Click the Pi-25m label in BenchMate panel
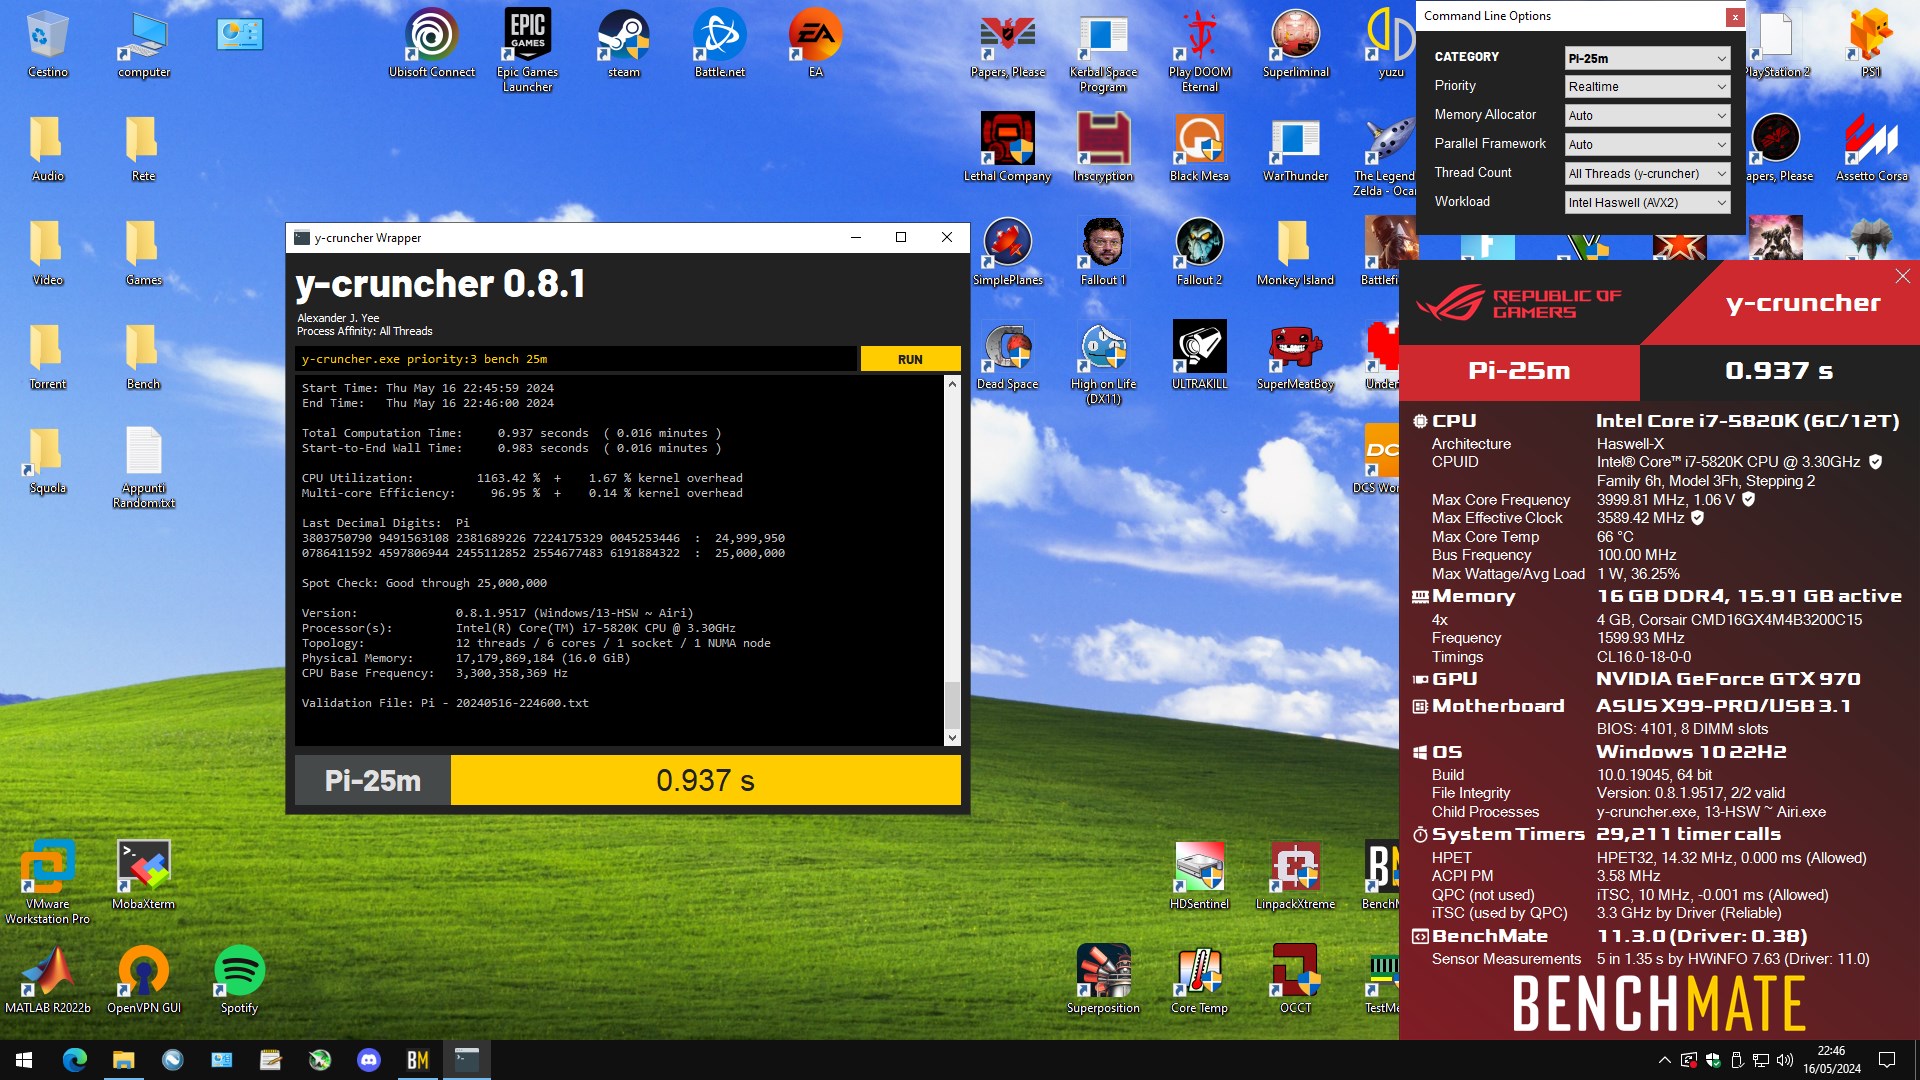Image resolution: width=1920 pixels, height=1080 pixels. click(x=1519, y=371)
